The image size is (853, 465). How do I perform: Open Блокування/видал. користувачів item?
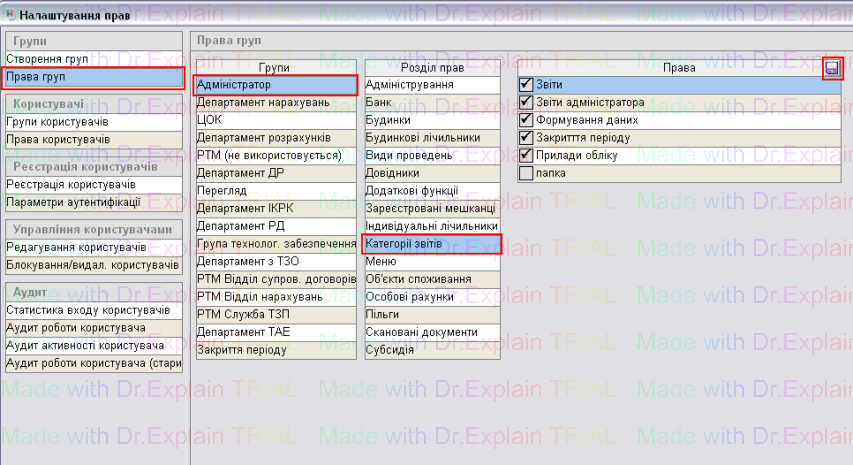click(x=93, y=265)
